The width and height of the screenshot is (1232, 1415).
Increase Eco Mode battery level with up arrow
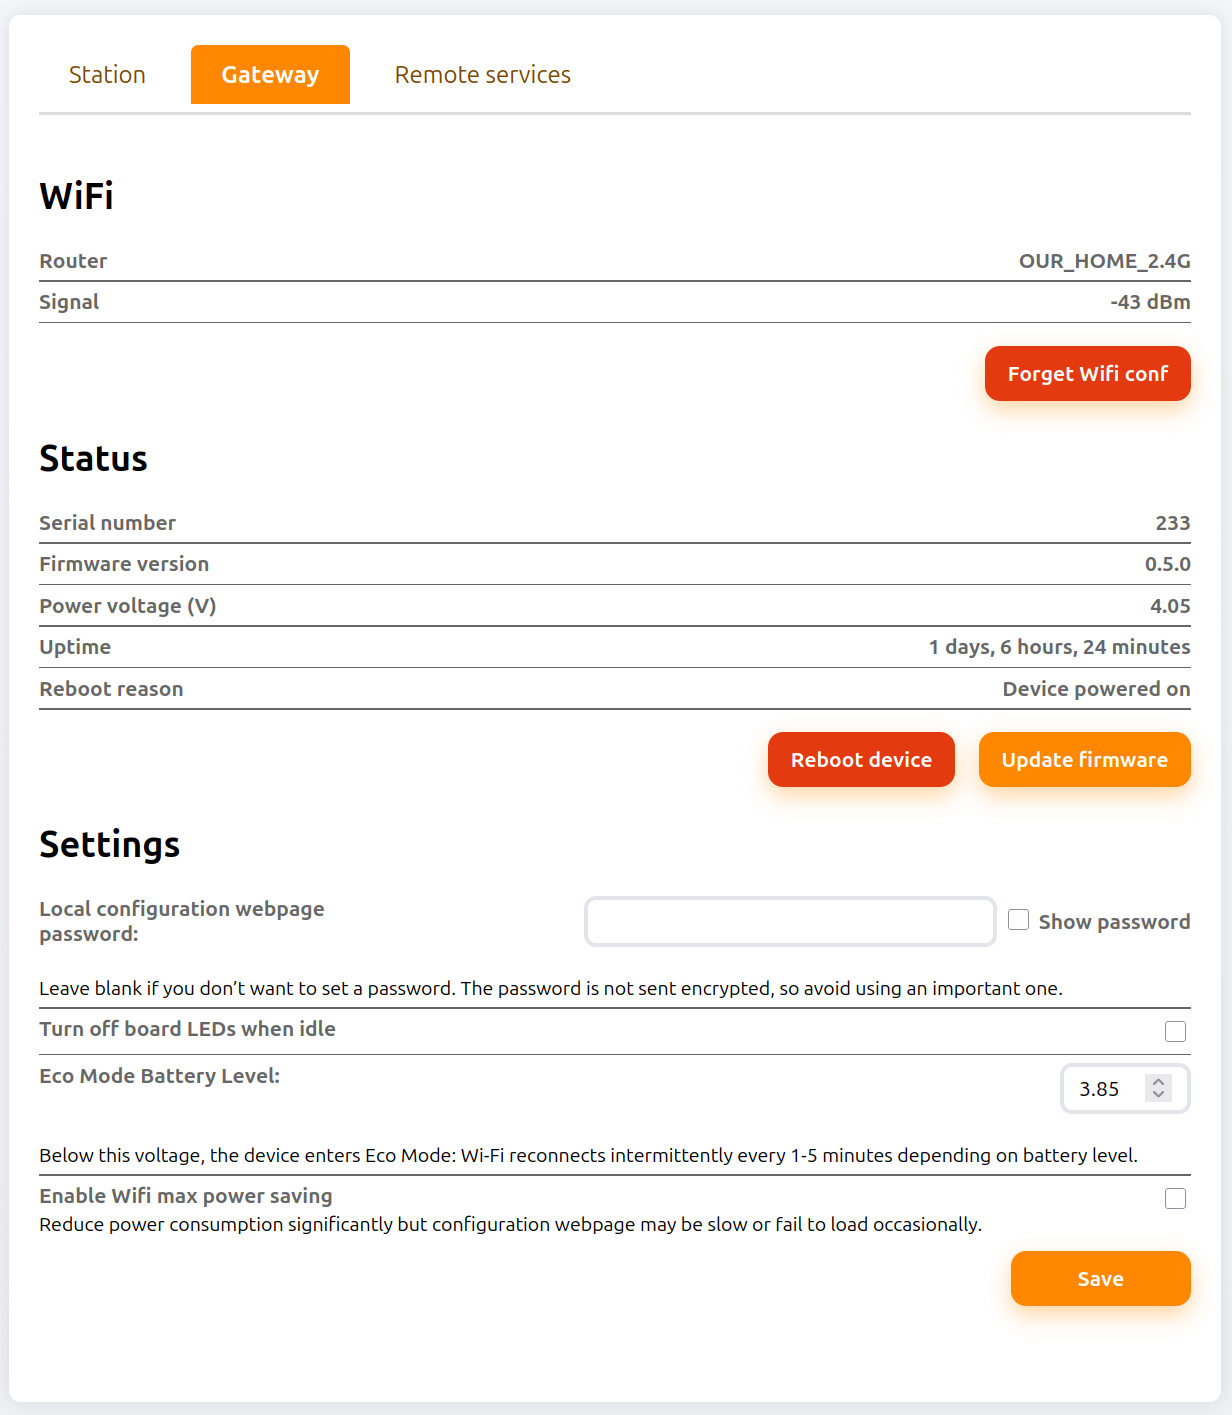tap(1158, 1082)
